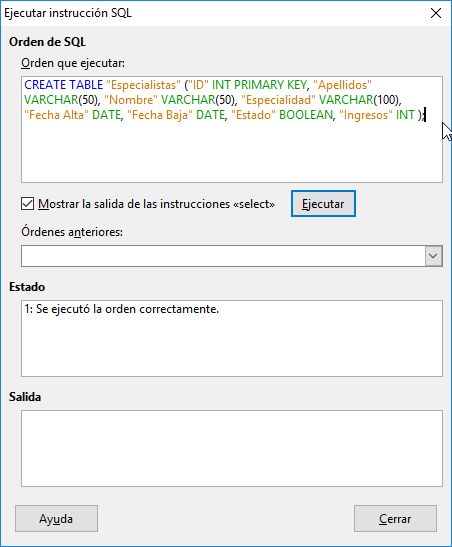Click inside the empty Salida output box
Image resolution: width=452 pixels, height=547 pixels.
[232, 448]
